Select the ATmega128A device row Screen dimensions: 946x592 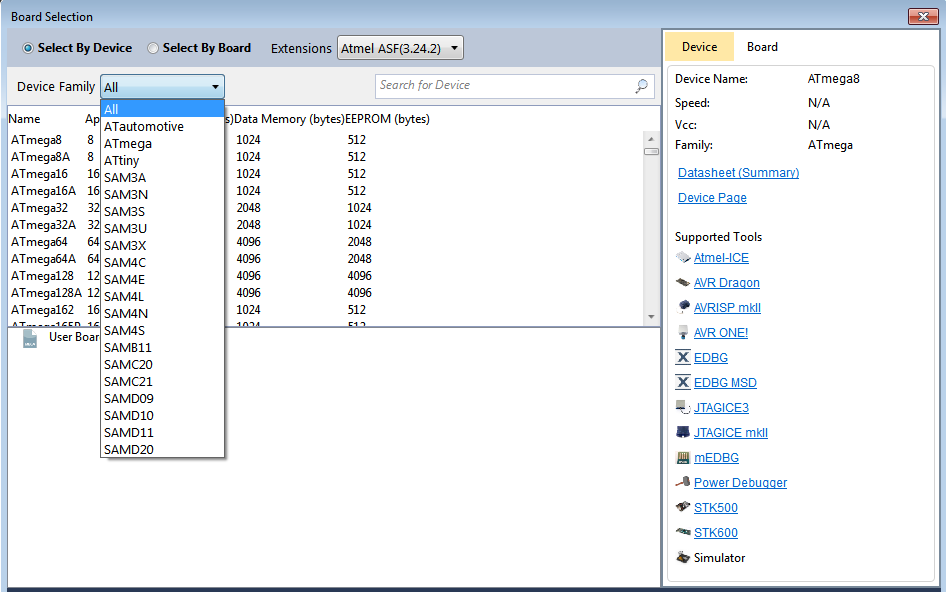pyautogui.click(x=326, y=293)
